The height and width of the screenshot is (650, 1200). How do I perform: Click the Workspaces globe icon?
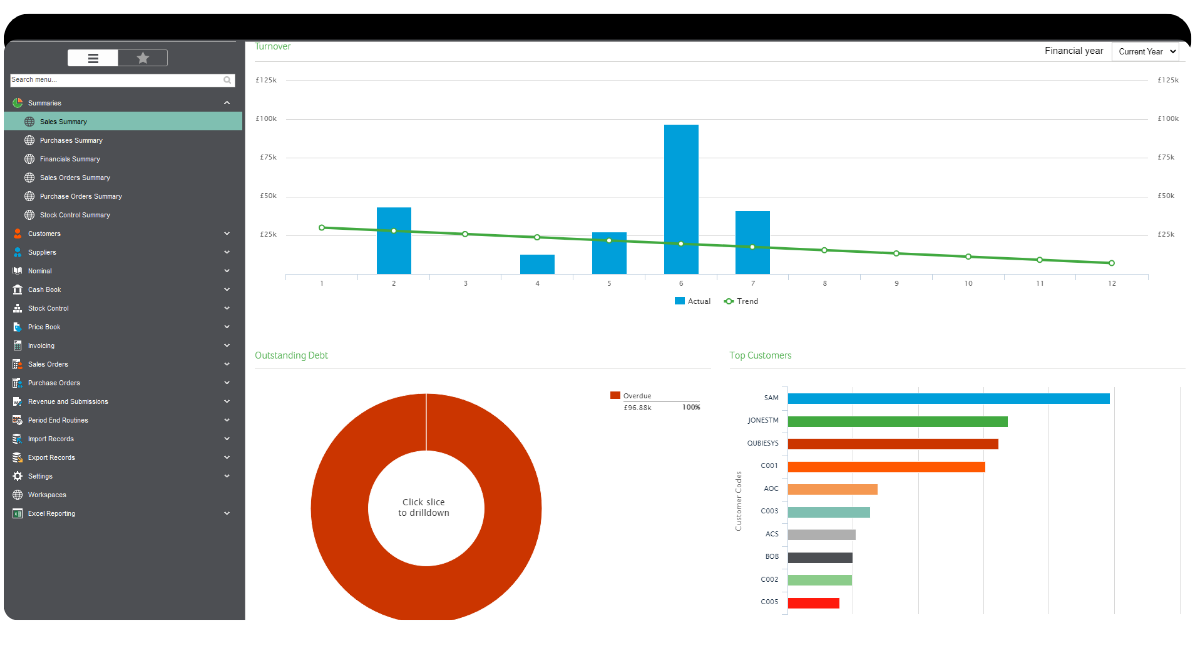(17, 495)
